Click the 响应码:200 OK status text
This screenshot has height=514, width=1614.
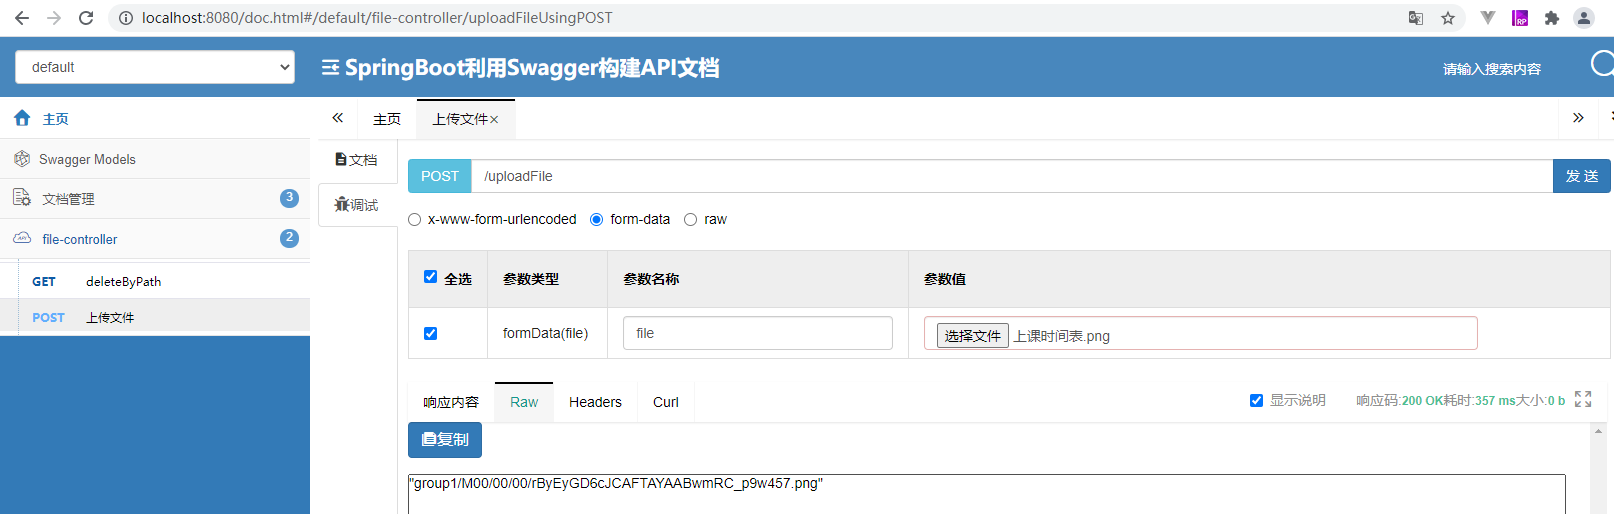[1399, 400]
